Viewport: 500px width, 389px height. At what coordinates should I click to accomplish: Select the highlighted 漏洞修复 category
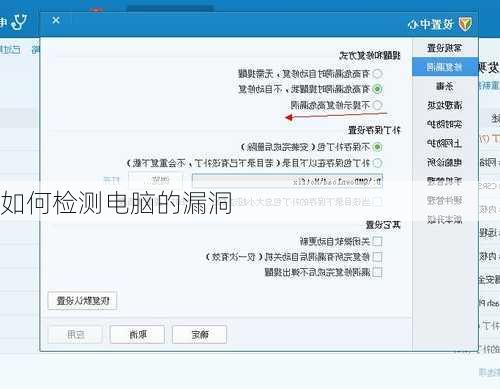(x=445, y=67)
